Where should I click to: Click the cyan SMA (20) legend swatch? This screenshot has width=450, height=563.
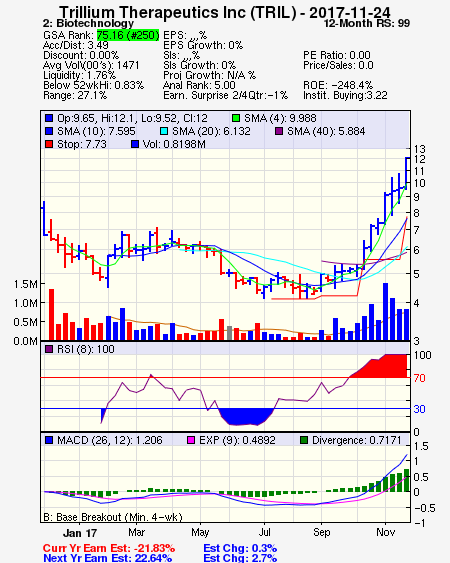[164, 131]
